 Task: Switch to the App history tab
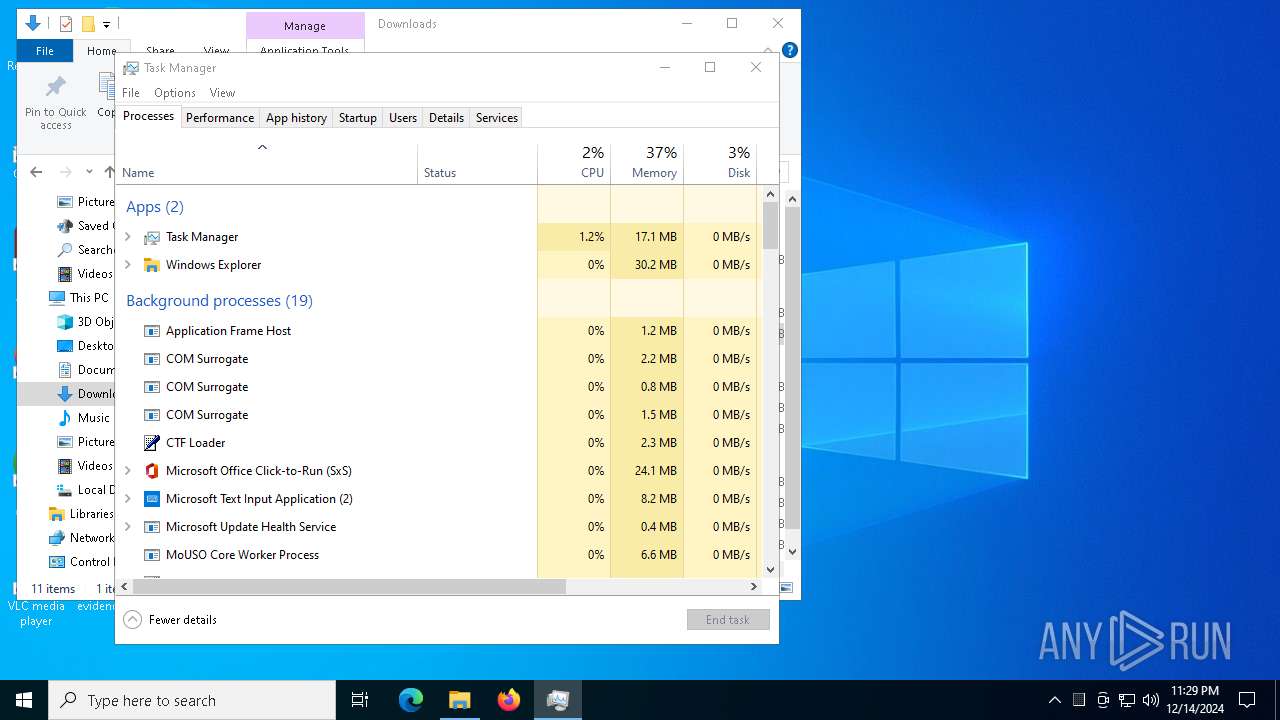pos(296,117)
